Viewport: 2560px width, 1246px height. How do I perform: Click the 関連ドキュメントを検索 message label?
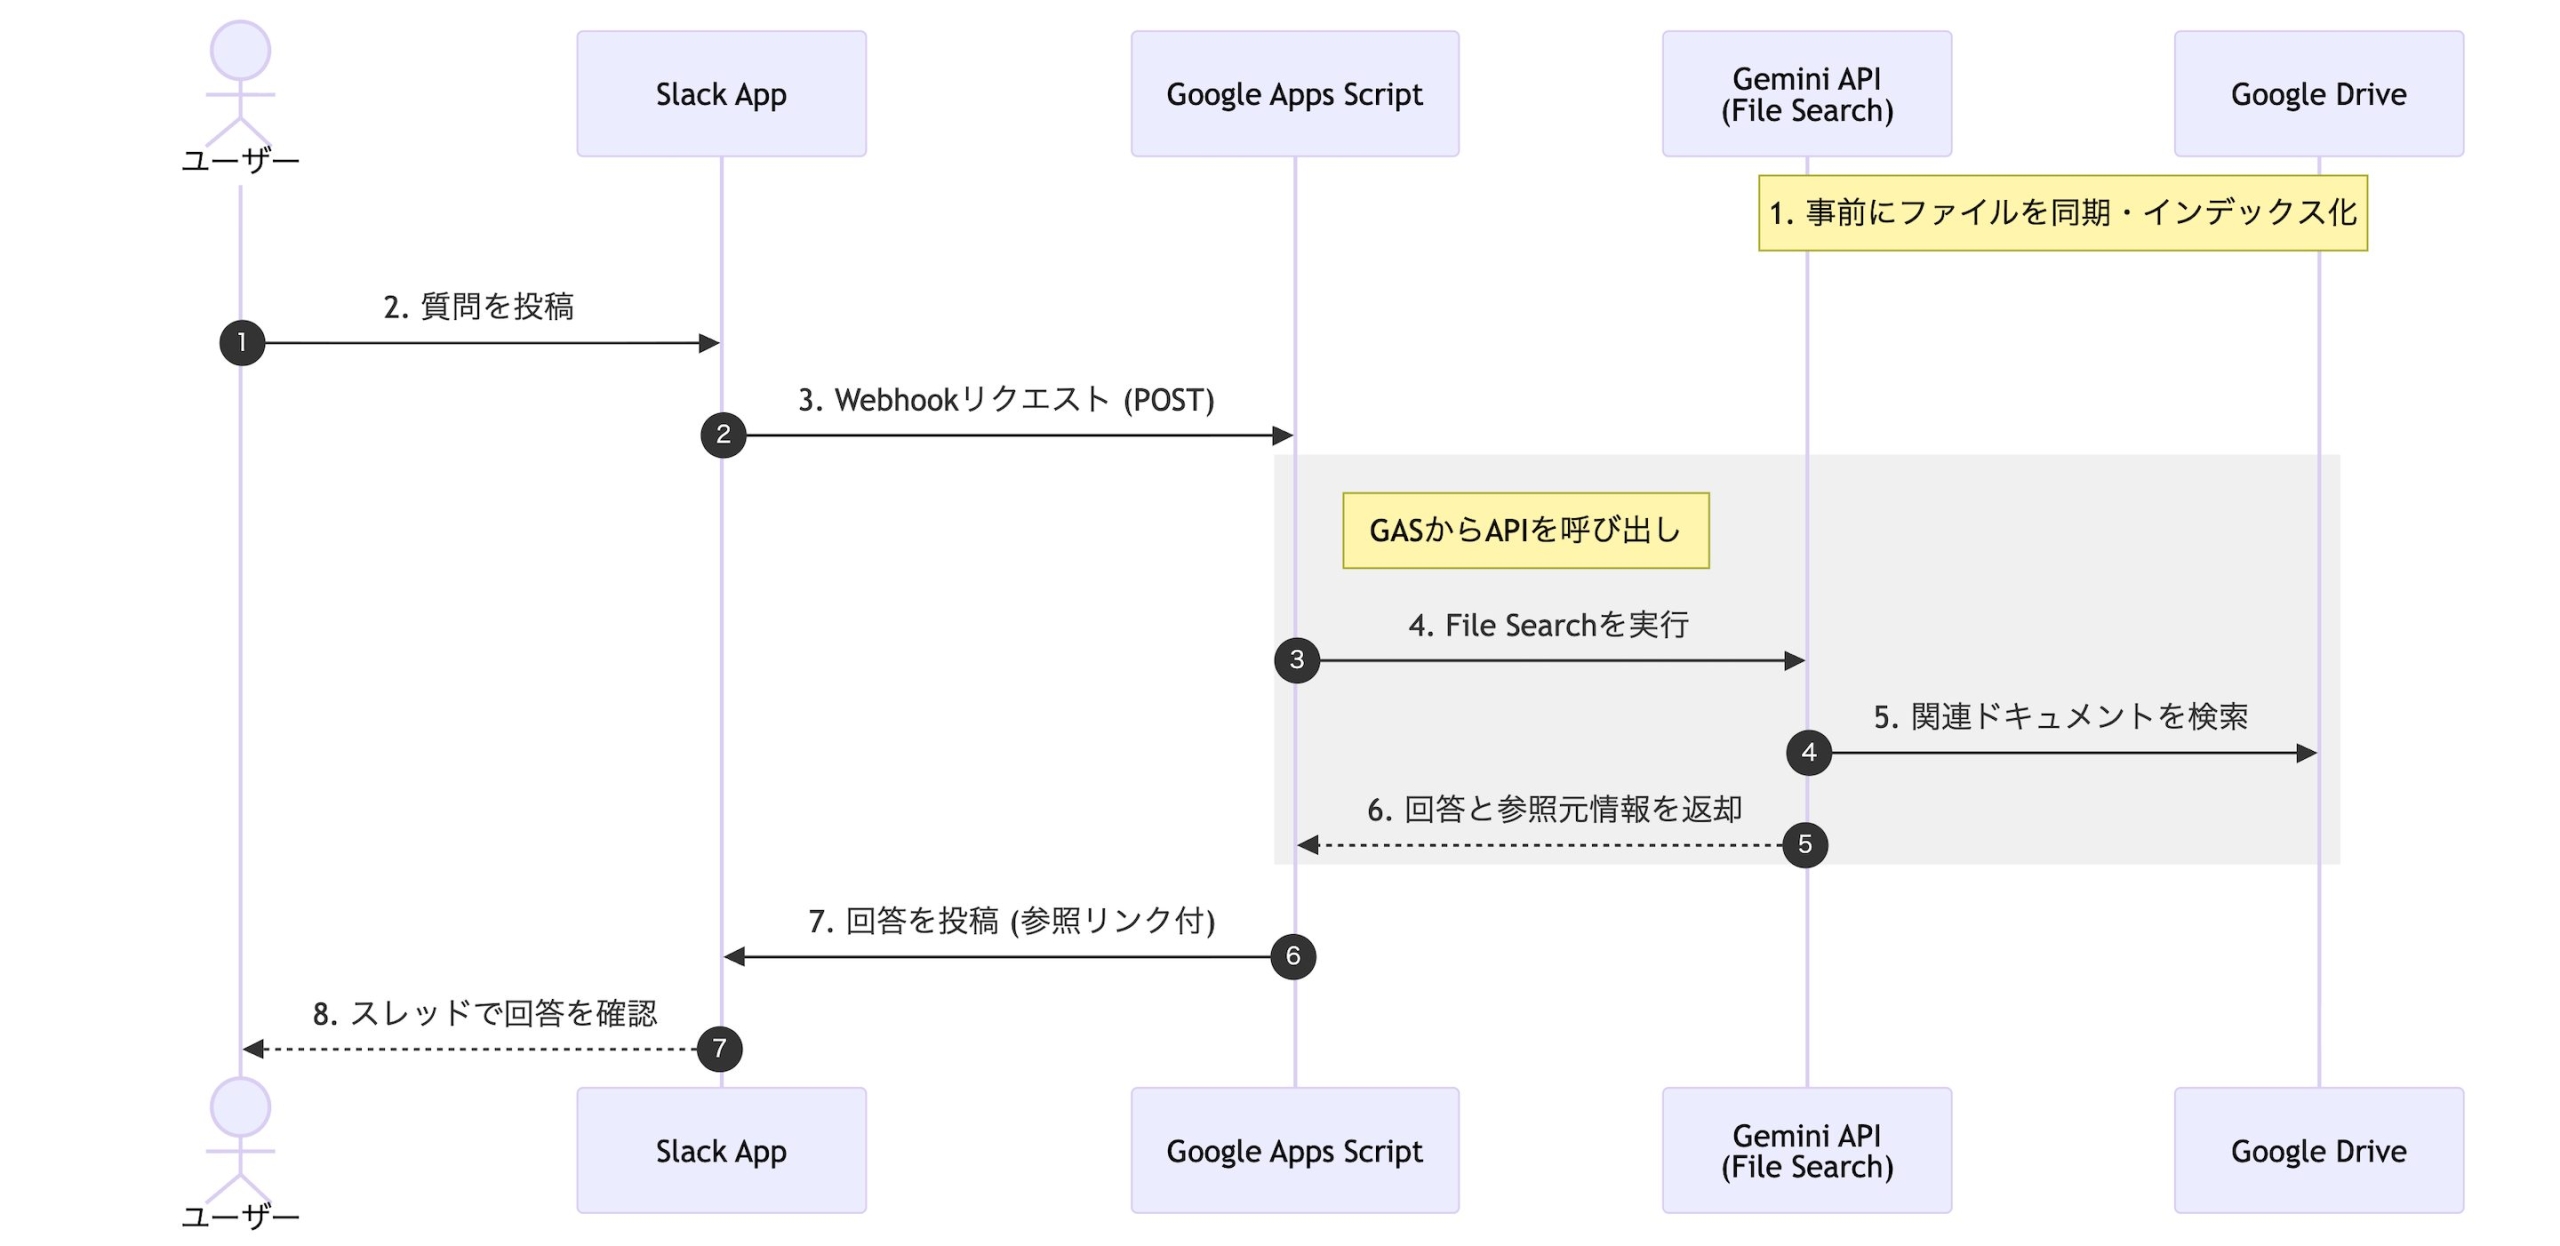tap(2060, 717)
